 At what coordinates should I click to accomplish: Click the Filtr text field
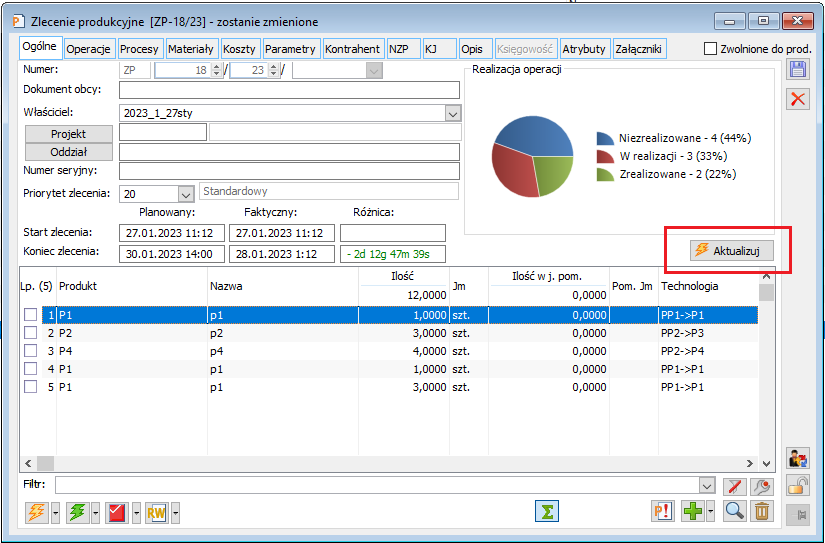pyautogui.click(x=377, y=486)
